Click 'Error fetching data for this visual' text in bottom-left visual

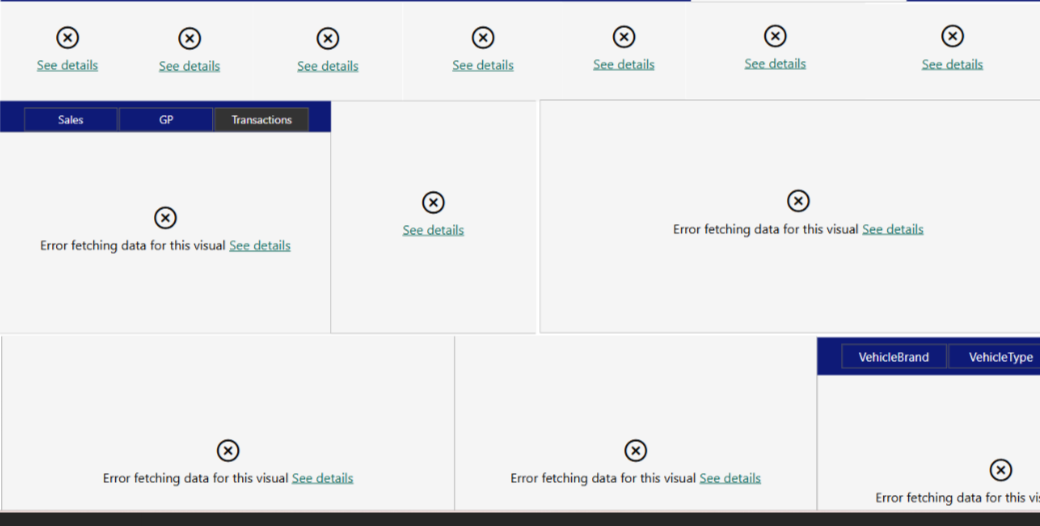click(x=196, y=478)
